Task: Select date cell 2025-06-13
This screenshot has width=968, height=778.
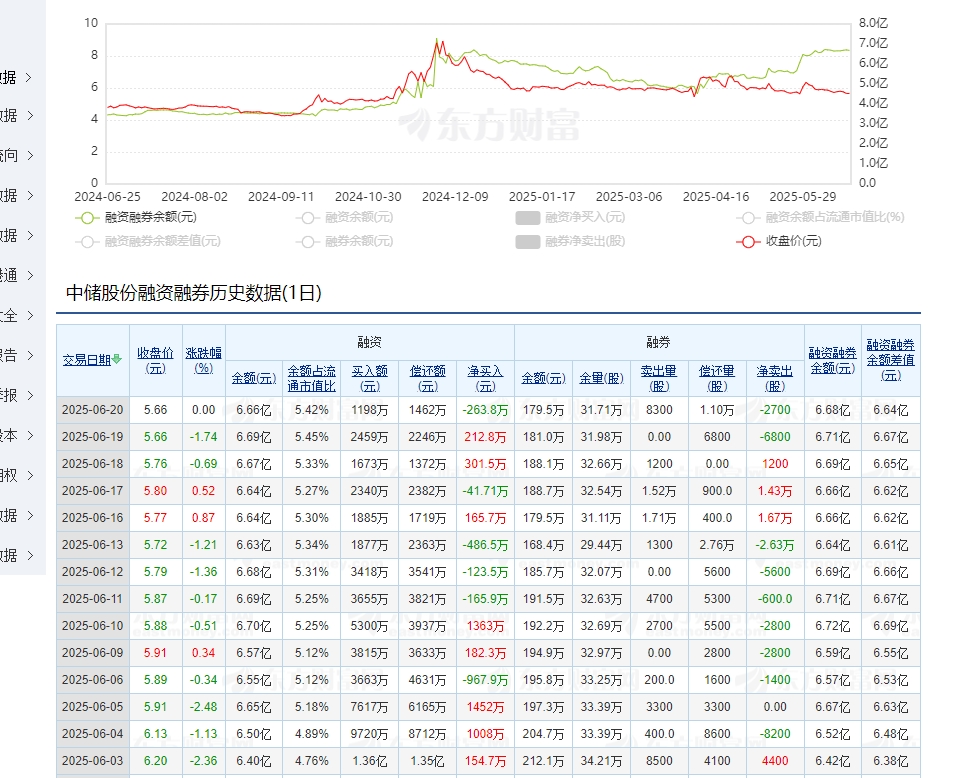Action: [x=93, y=545]
